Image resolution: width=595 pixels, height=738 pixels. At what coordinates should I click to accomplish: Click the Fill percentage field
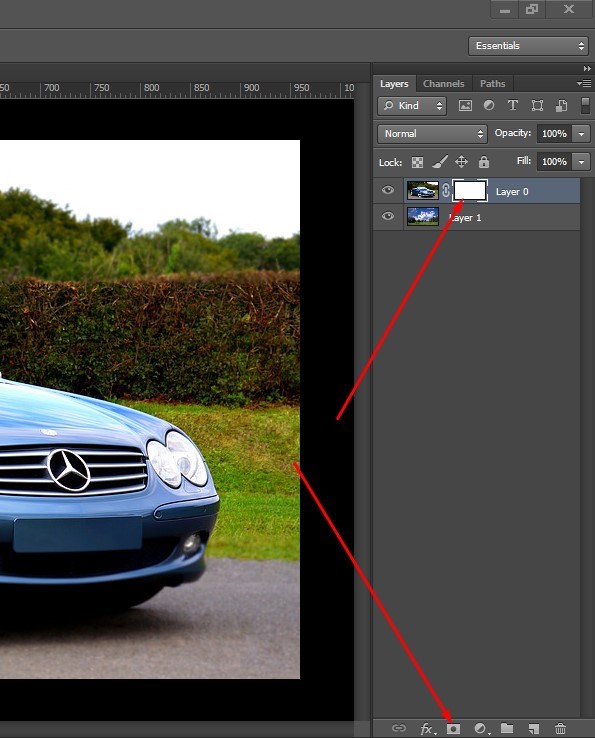(x=555, y=162)
